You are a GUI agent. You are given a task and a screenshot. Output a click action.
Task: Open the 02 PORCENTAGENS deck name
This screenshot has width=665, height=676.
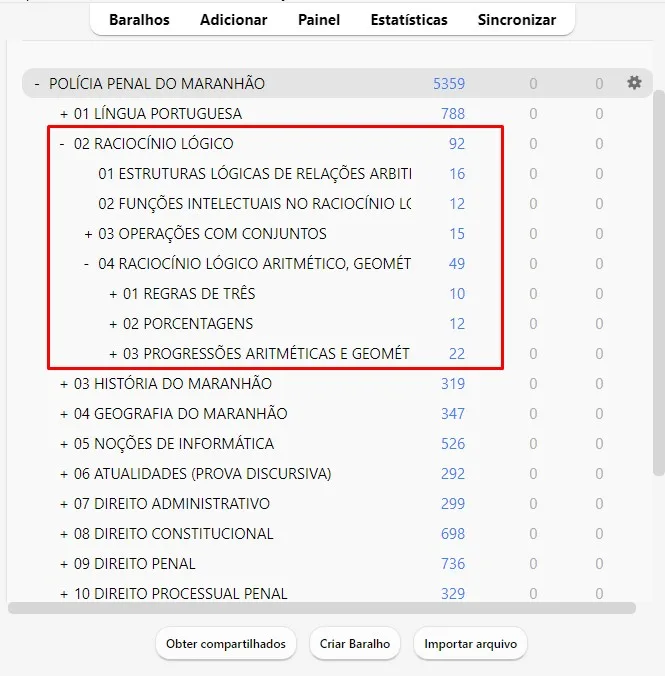coord(188,324)
